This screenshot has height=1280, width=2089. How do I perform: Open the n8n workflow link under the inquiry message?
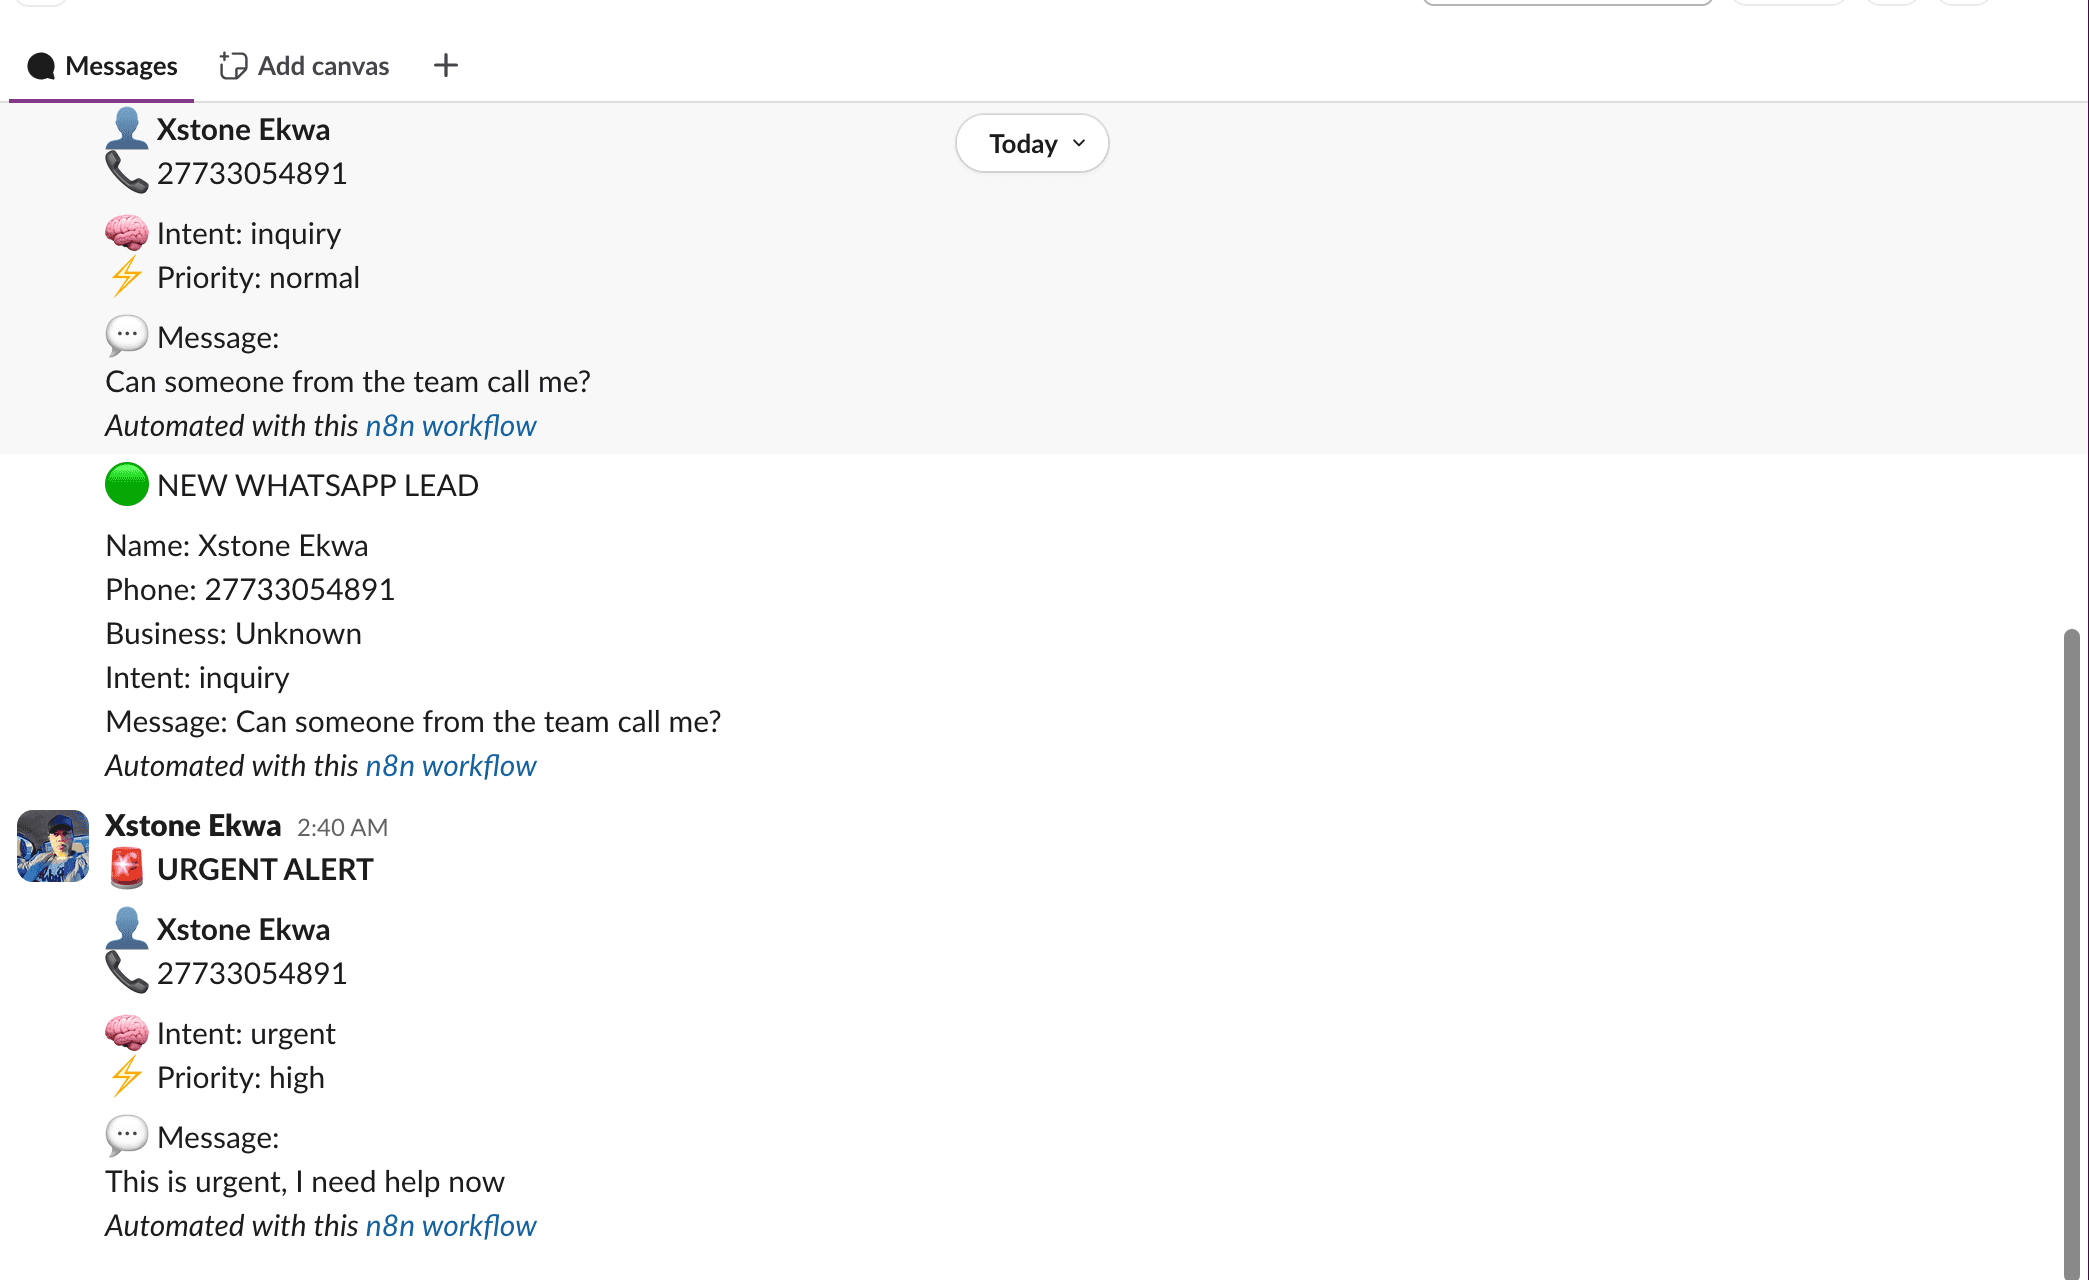[451, 425]
